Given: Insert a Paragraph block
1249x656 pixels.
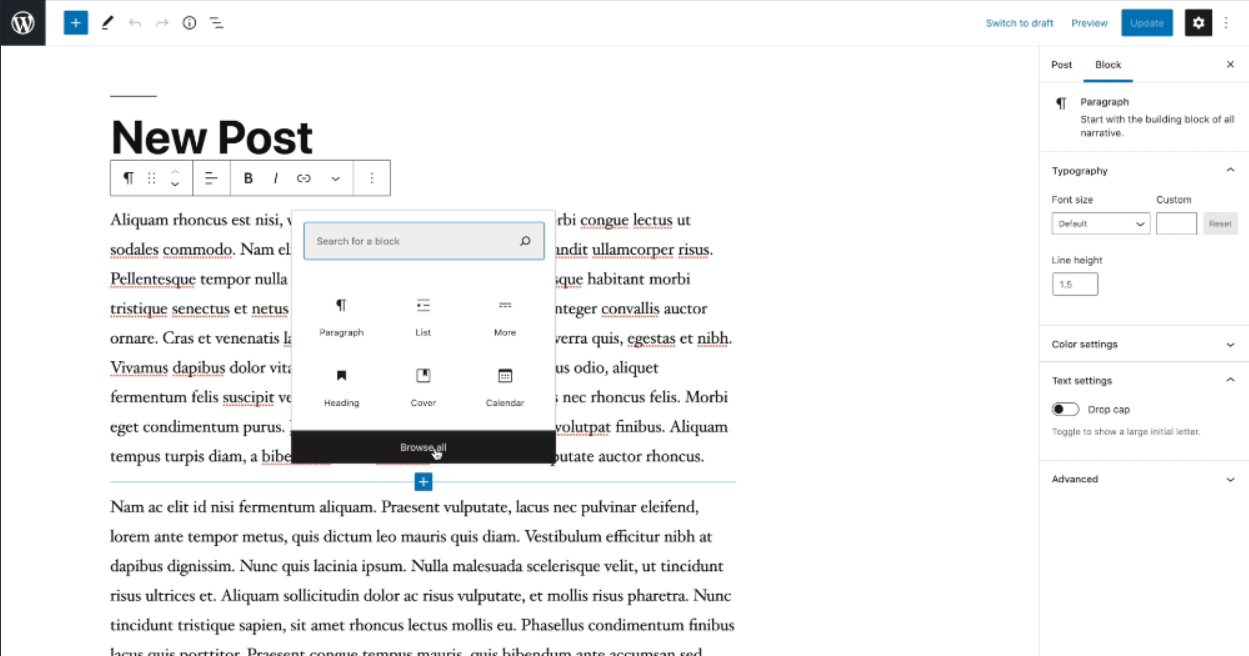Looking at the screenshot, I should tap(341, 316).
